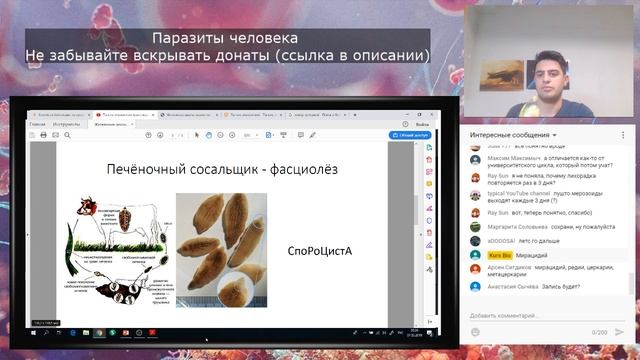This screenshot has width=640, height=360.
Task: Switch to the first browser tab
Action: [x=61, y=115]
